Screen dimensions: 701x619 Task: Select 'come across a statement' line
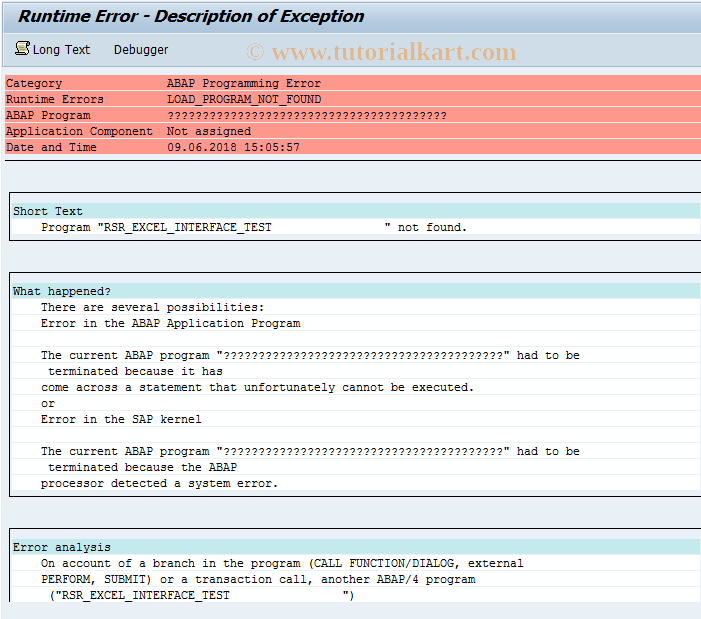coord(258,387)
